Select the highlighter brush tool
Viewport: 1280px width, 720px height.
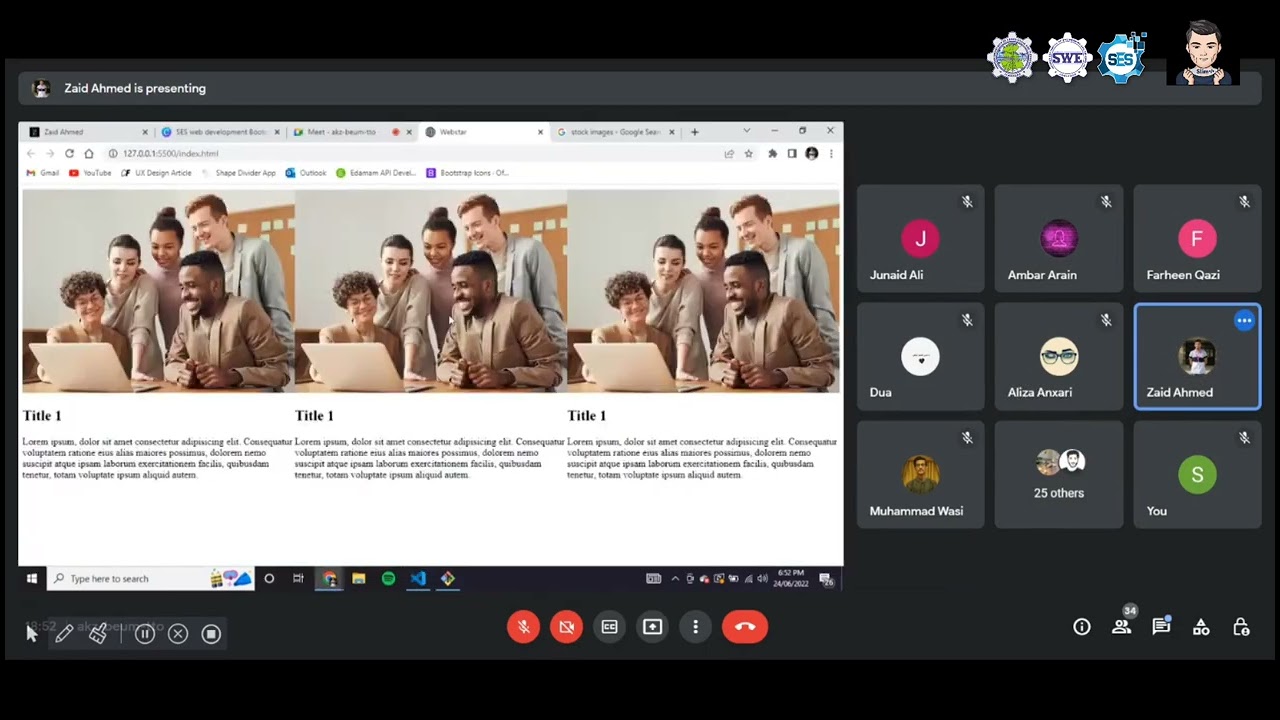pos(98,633)
